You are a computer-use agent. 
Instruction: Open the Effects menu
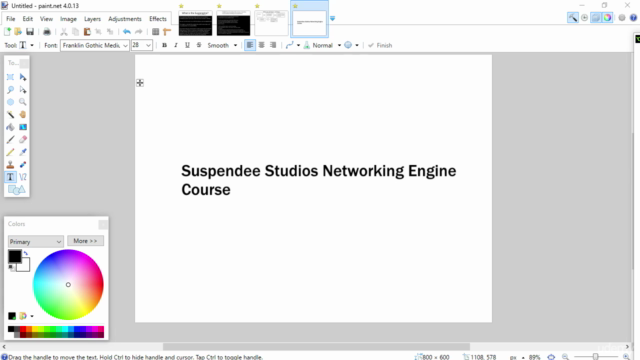click(x=158, y=19)
